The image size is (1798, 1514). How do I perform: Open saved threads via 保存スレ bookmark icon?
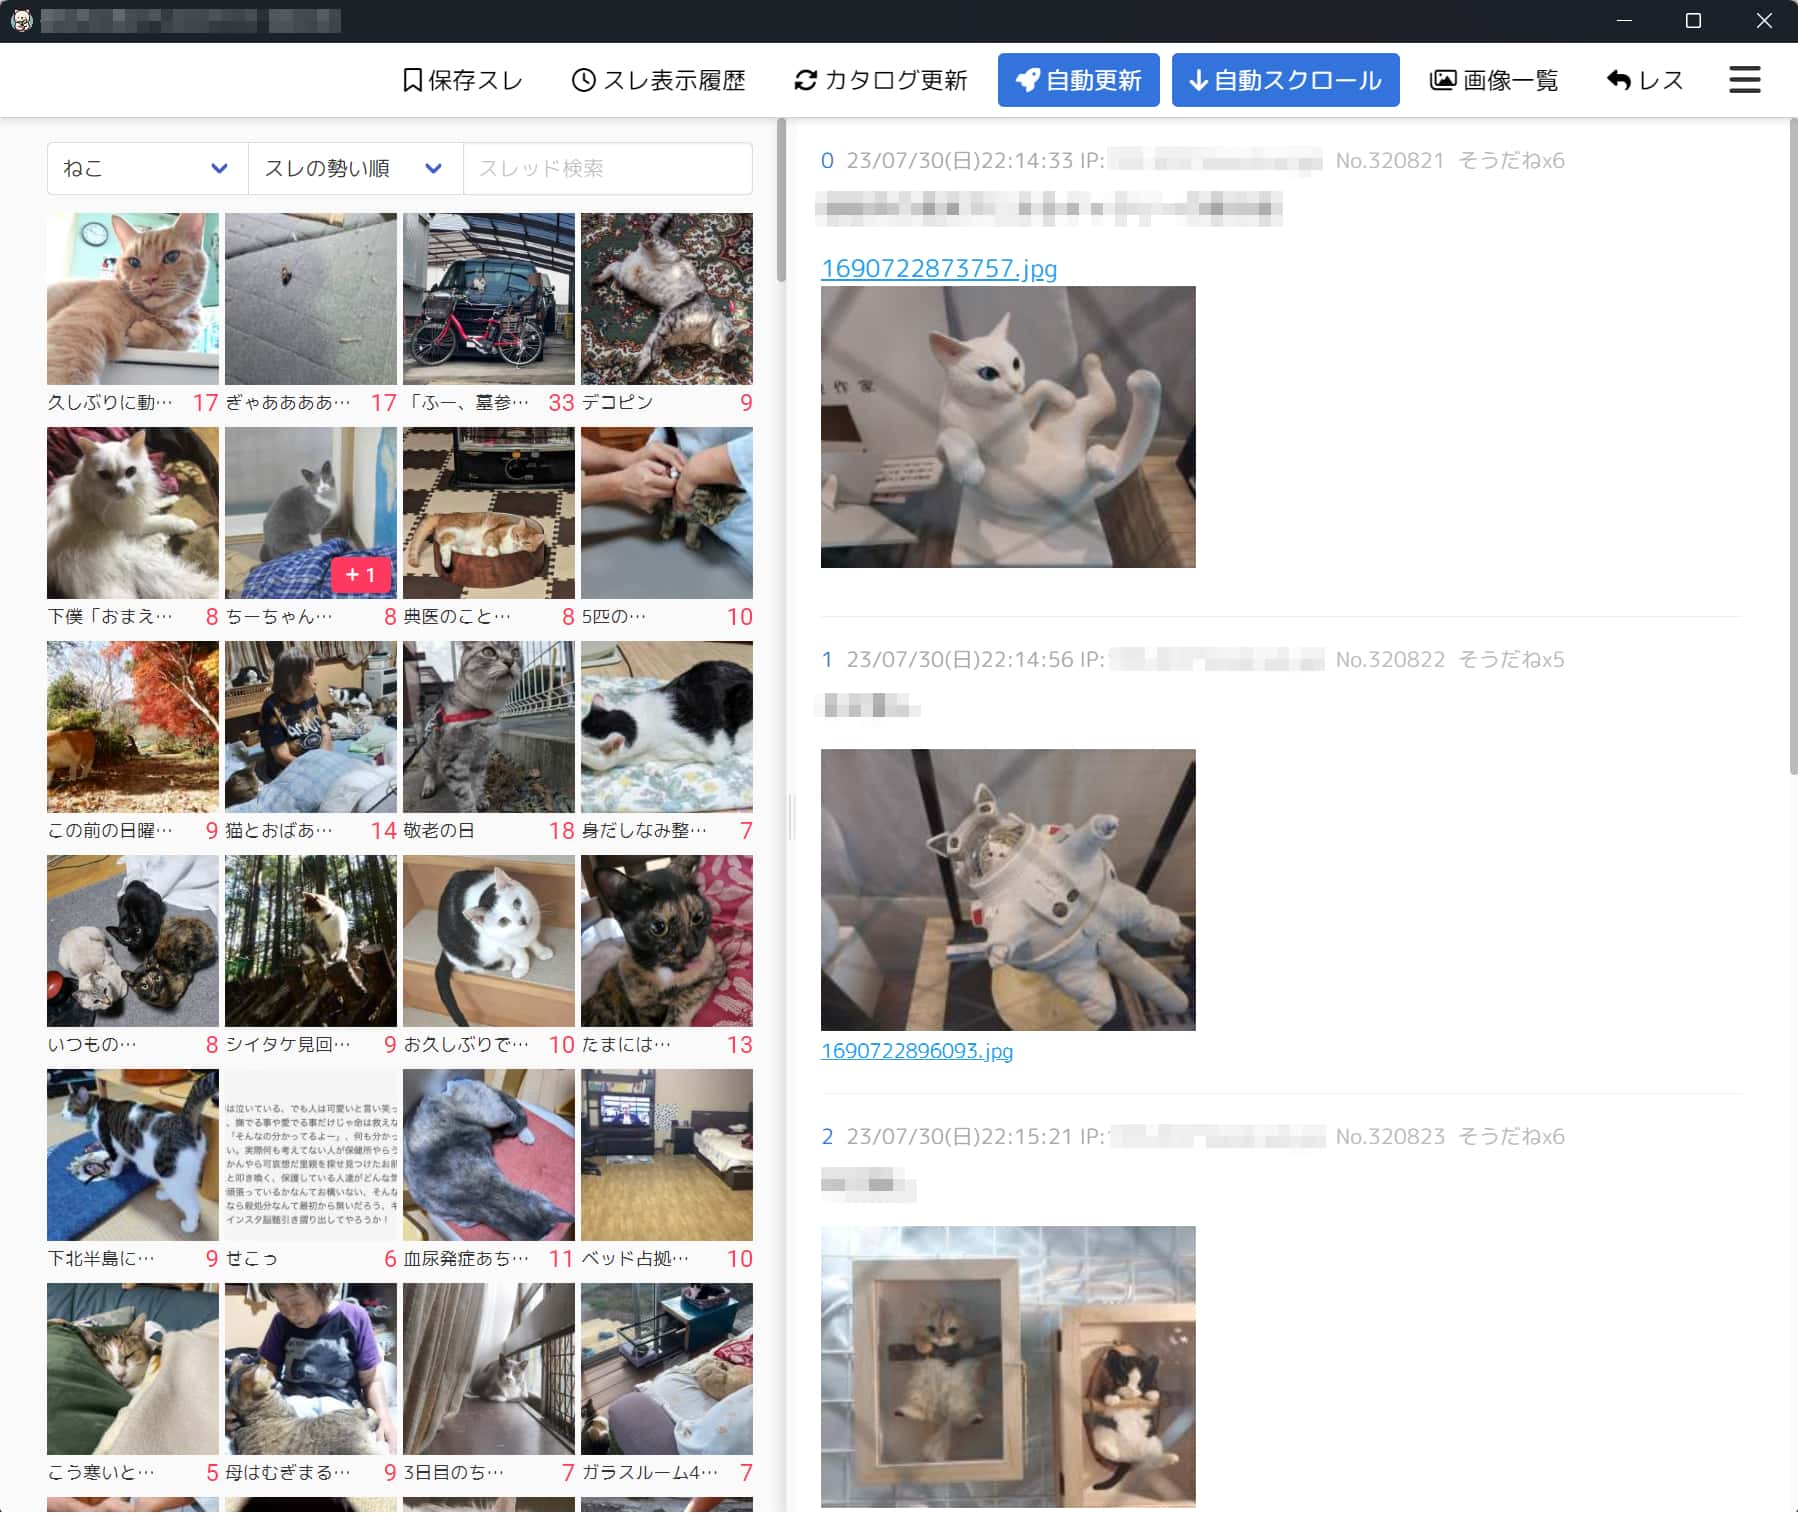coord(411,80)
